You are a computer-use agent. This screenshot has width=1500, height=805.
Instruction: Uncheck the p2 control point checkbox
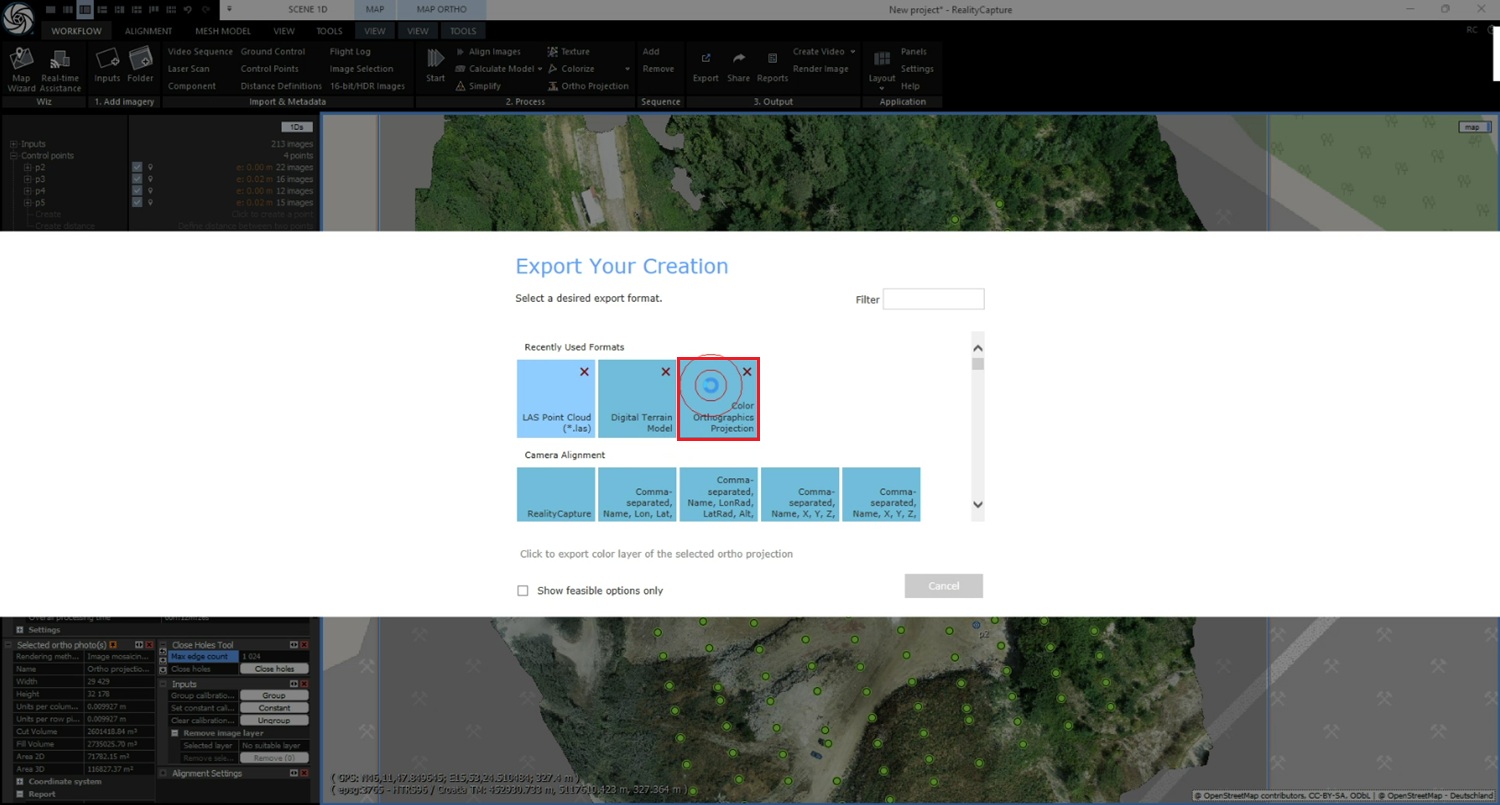(x=137, y=167)
